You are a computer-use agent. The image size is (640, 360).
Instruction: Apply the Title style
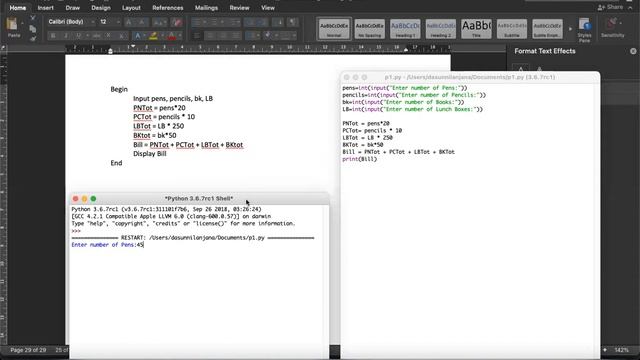click(476, 29)
